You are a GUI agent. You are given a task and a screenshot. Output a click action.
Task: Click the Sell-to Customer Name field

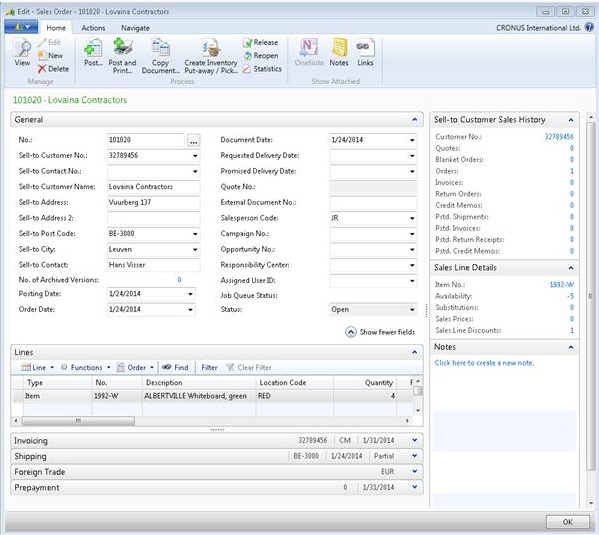(x=153, y=187)
